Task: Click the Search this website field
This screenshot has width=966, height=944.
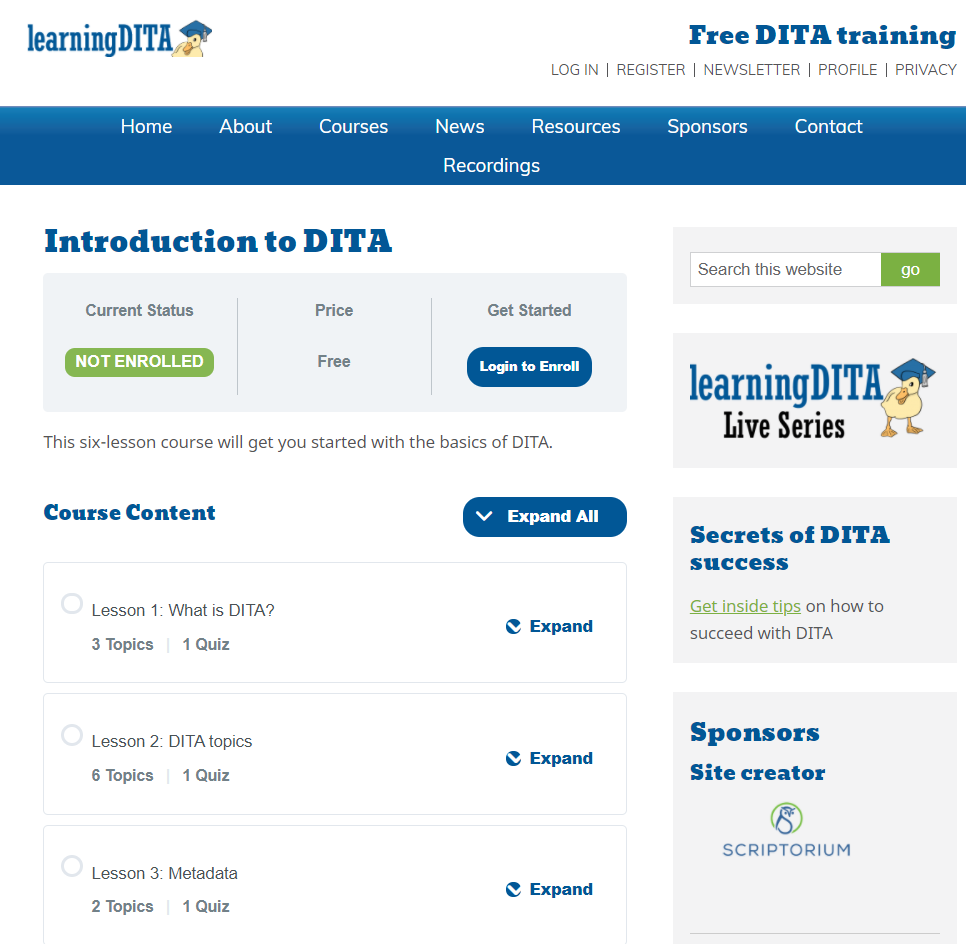Action: pos(785,269)
